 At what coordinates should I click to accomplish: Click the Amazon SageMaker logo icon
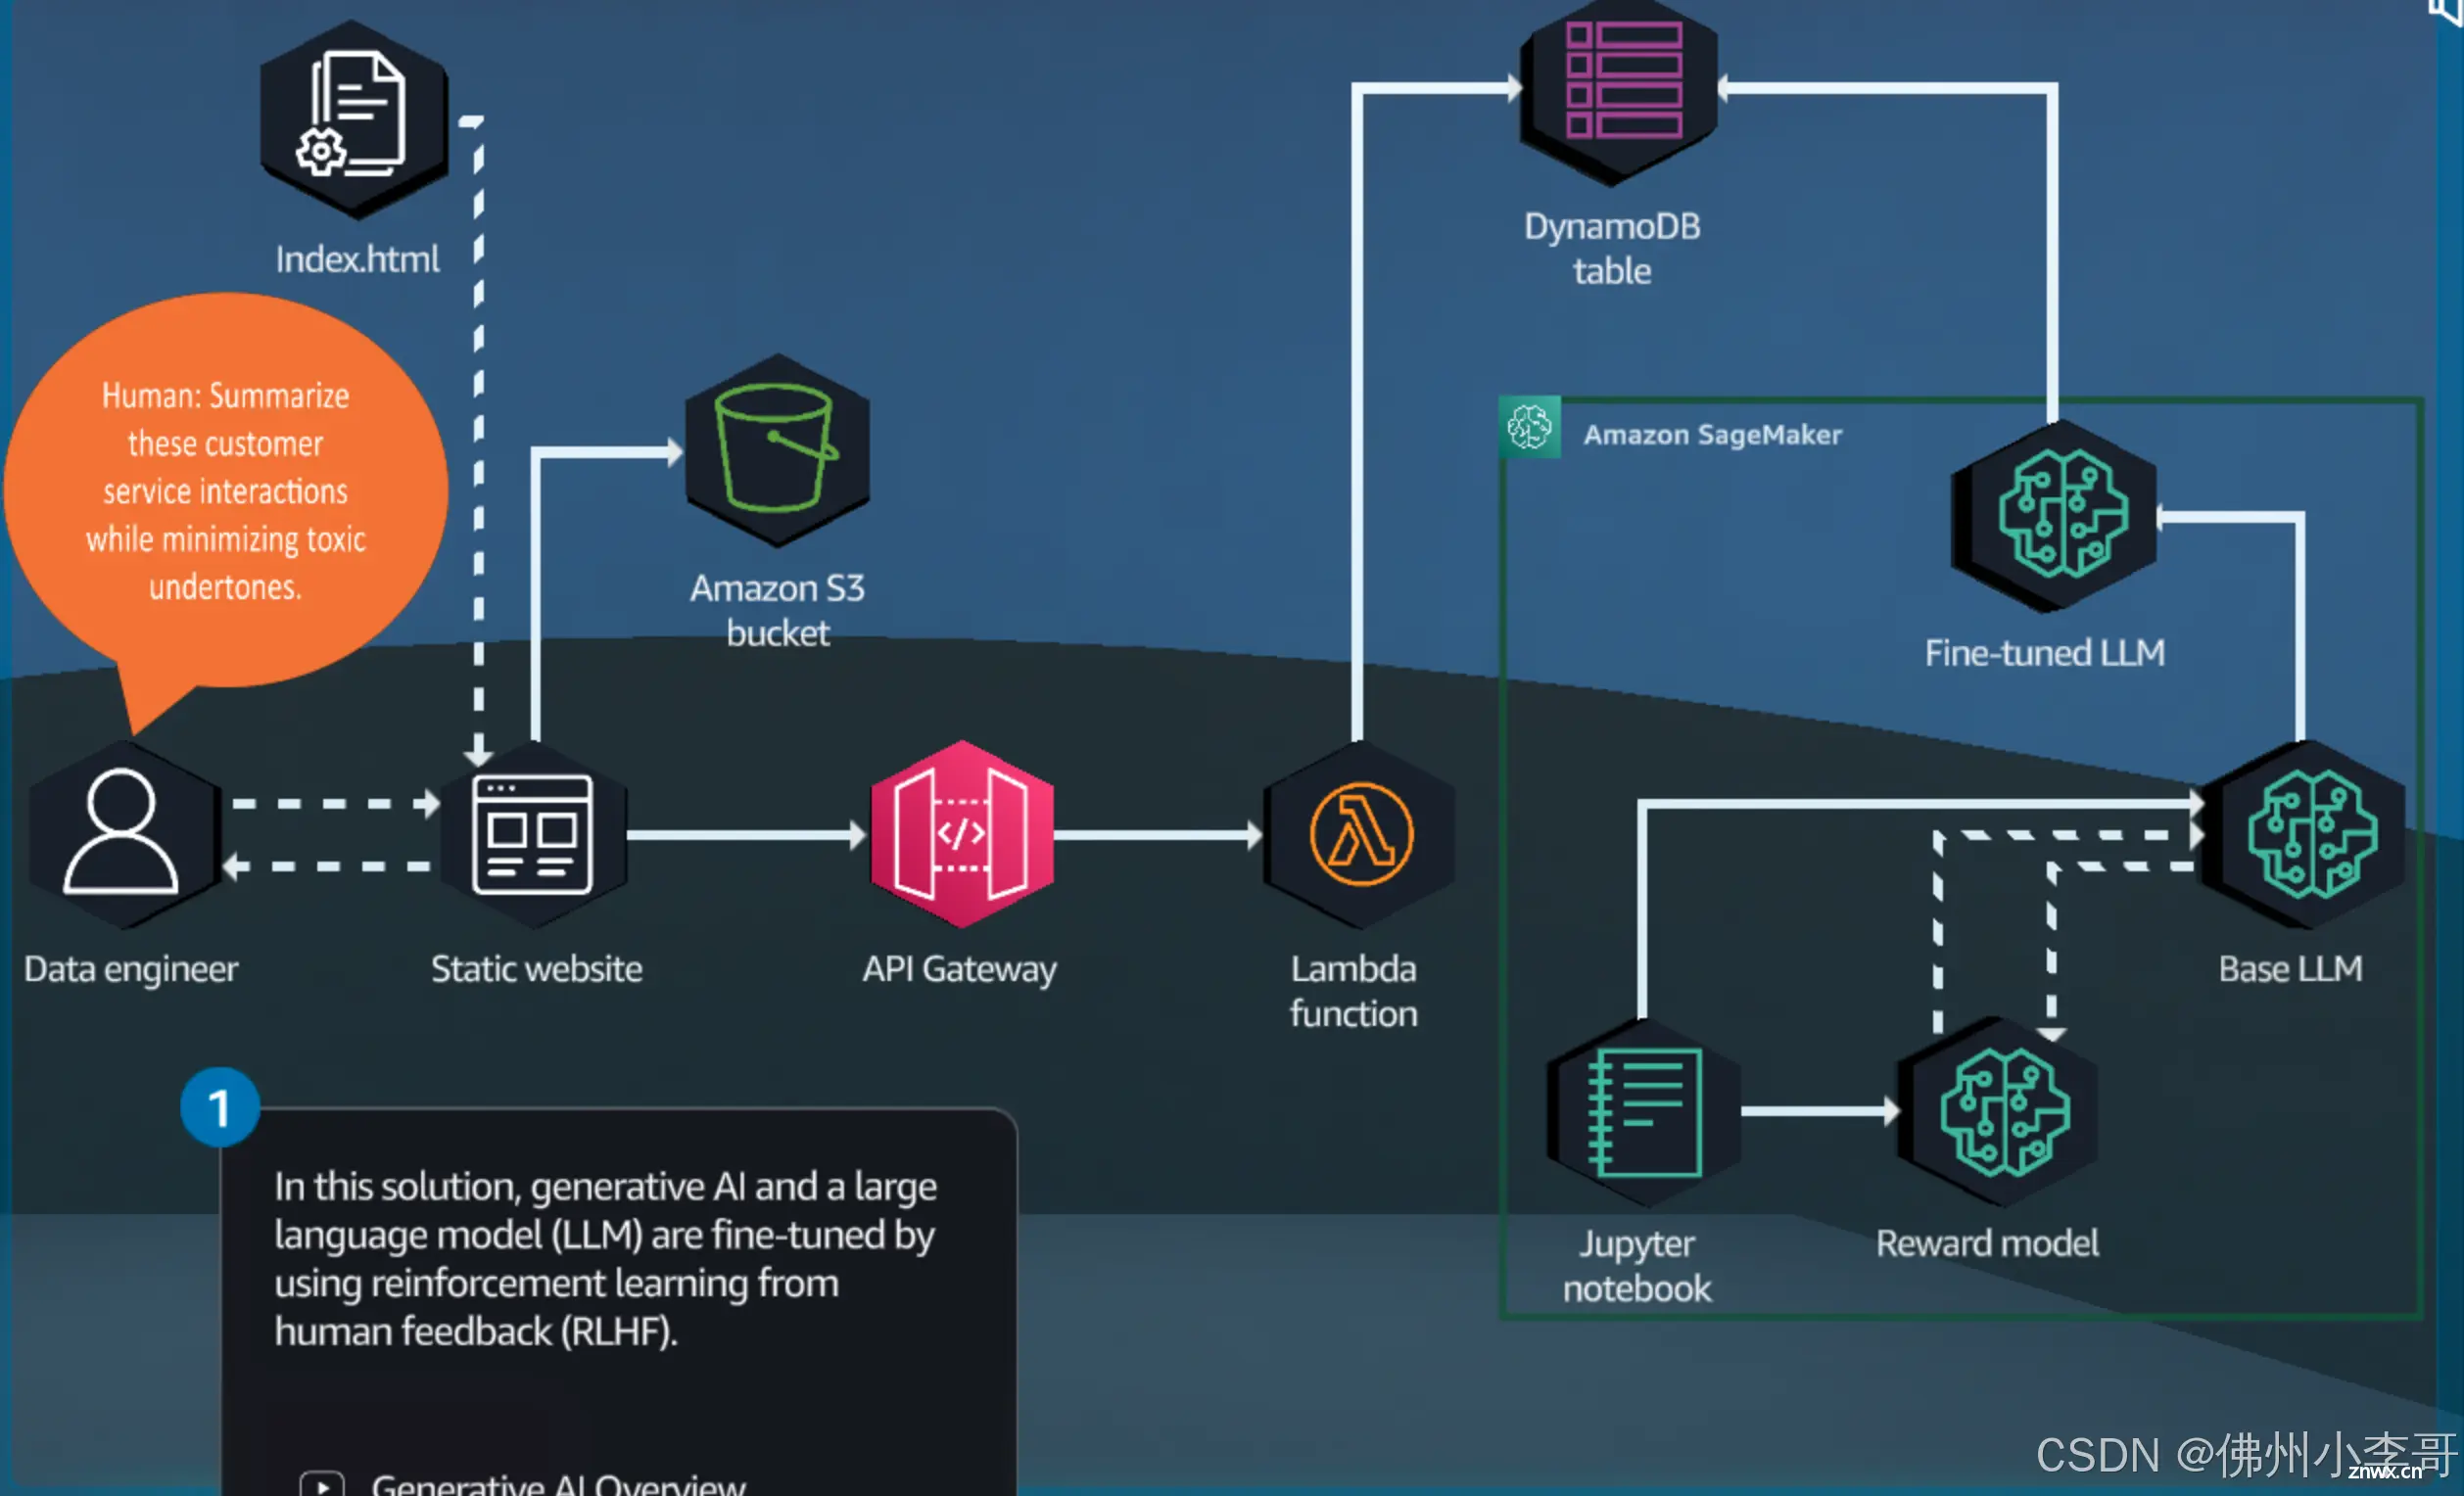pyautogui.click(x=1529, y=429)
